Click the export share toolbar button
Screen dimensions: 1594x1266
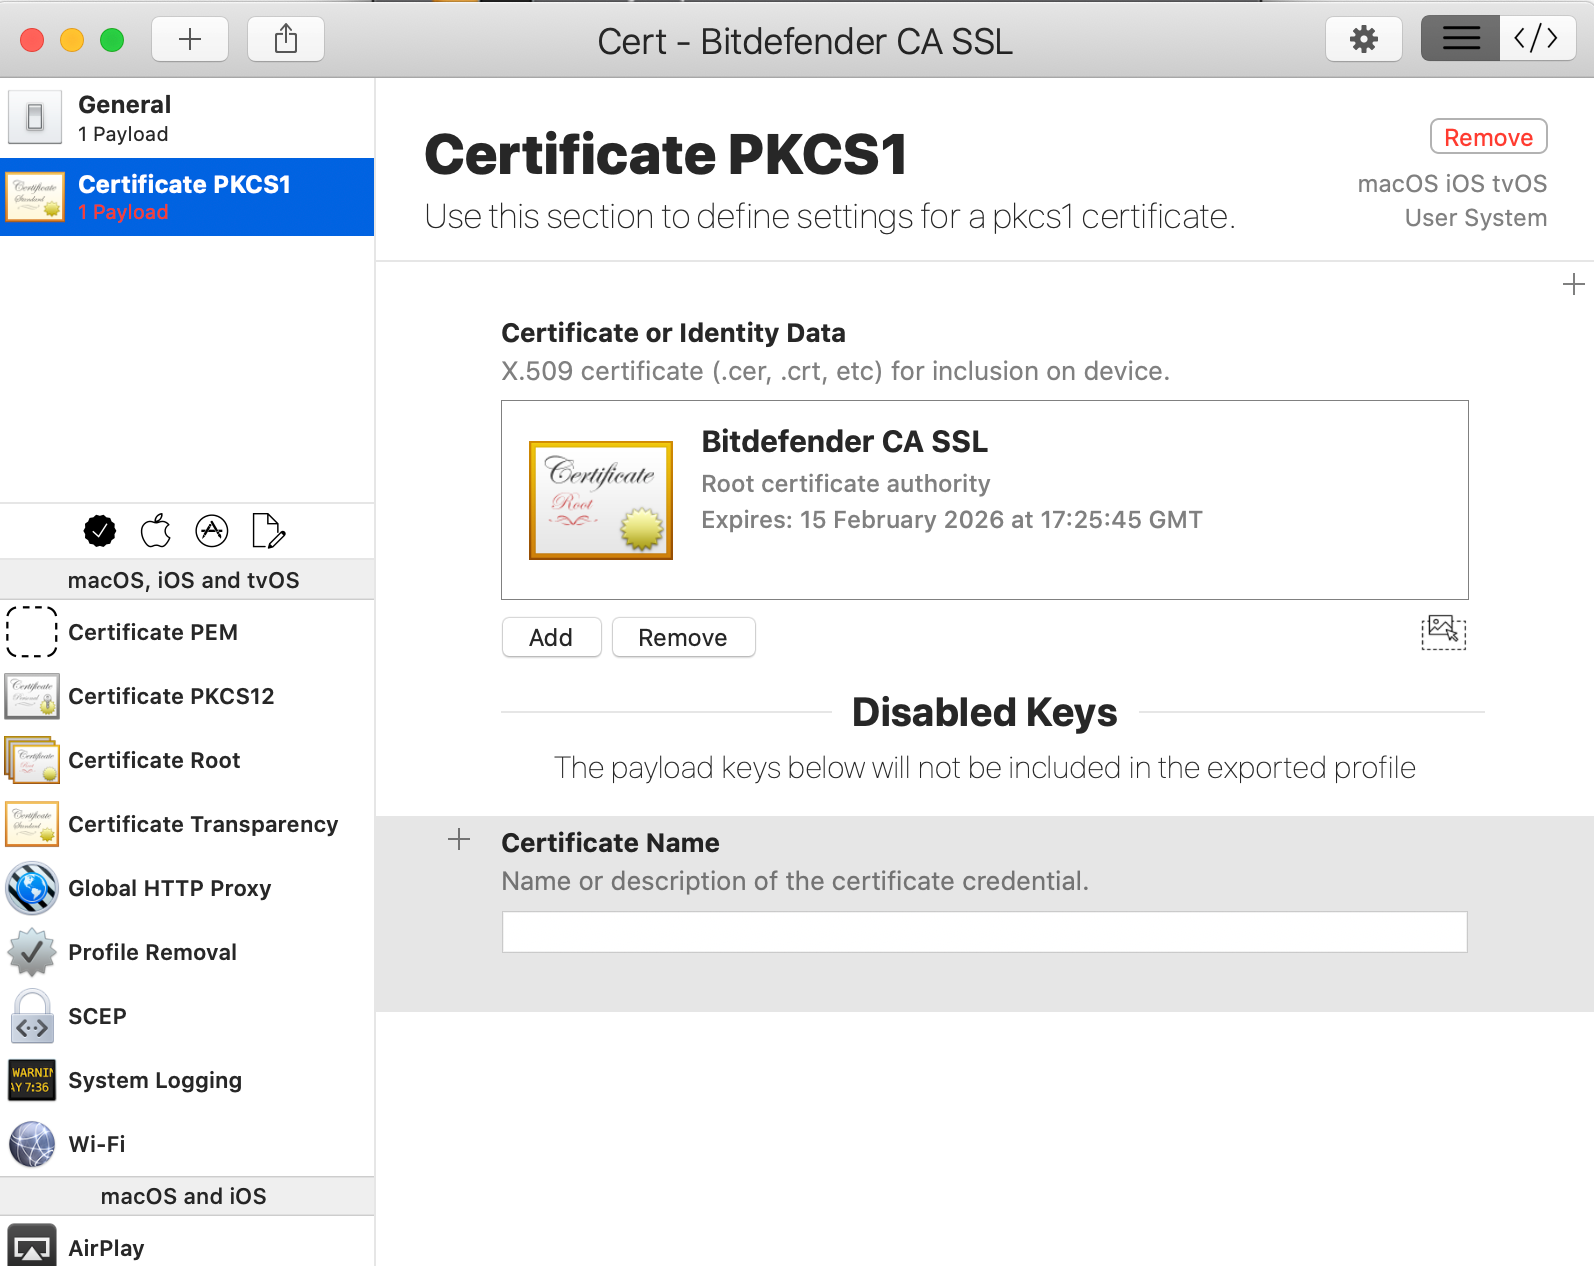[x=286, y=40]
